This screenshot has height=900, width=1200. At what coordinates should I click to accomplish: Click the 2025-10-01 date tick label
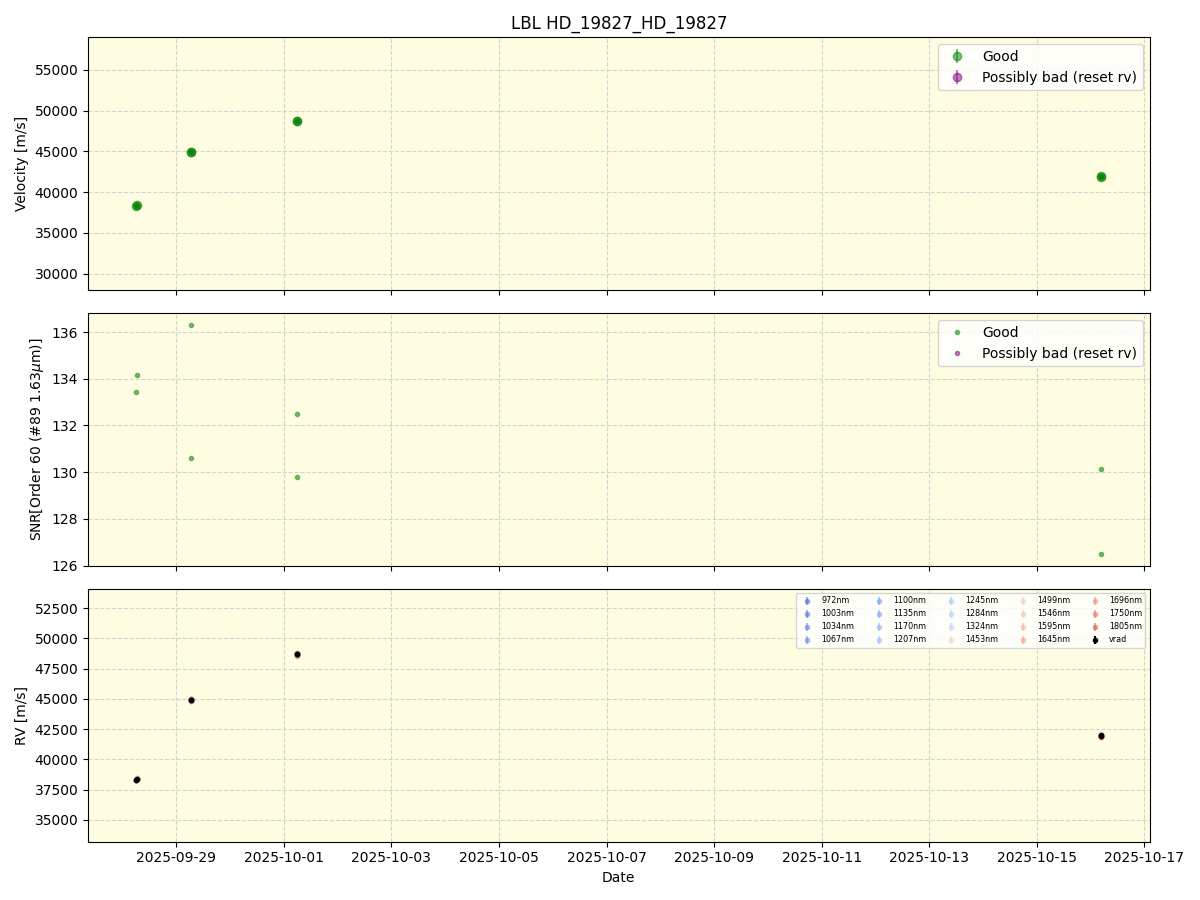pyautogui.click(x=284, y=857)
